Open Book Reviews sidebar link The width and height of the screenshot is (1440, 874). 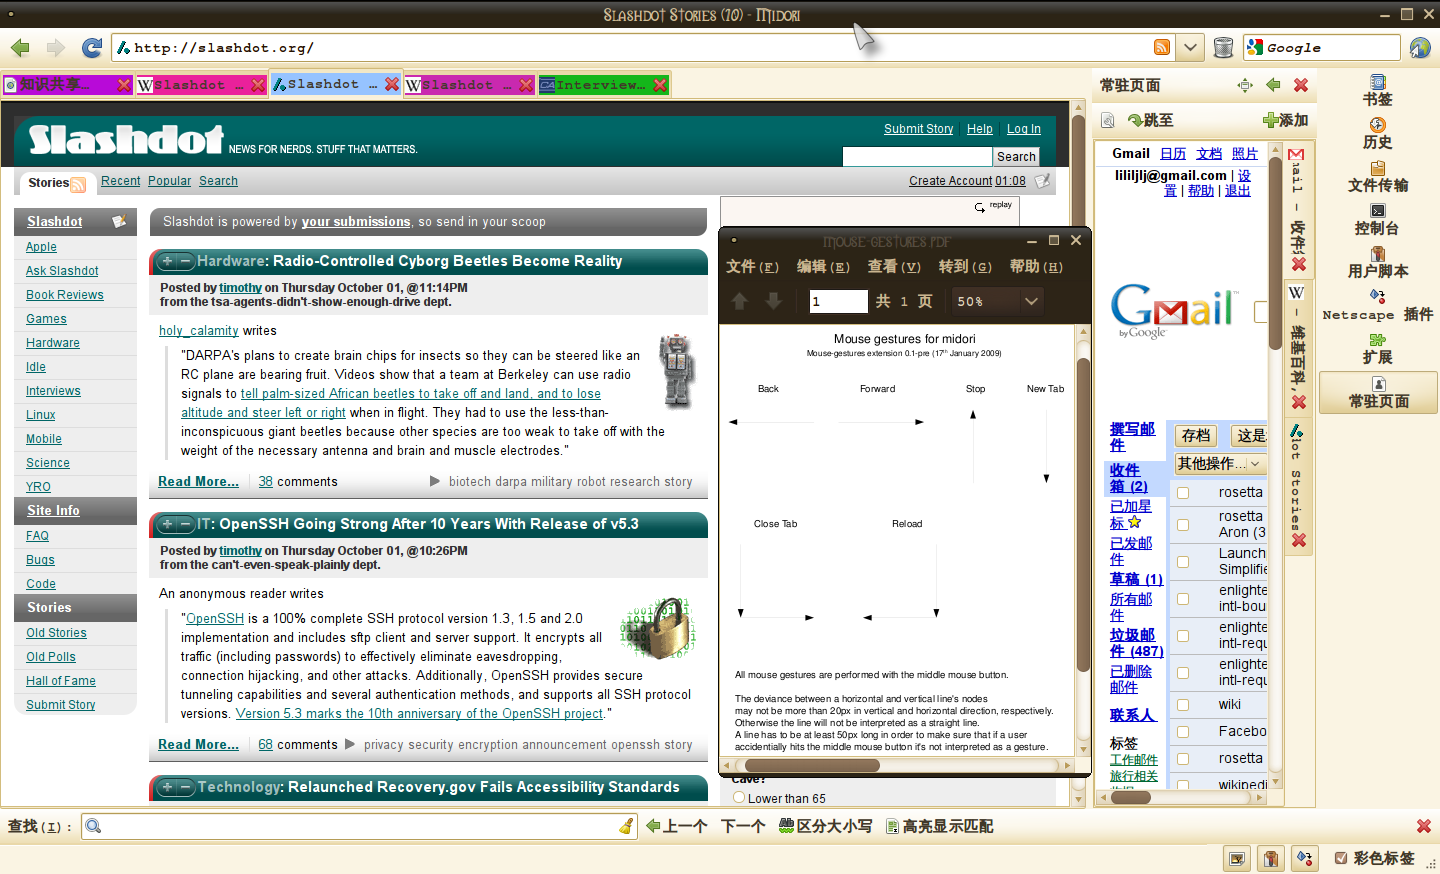[x=65, y=295]
